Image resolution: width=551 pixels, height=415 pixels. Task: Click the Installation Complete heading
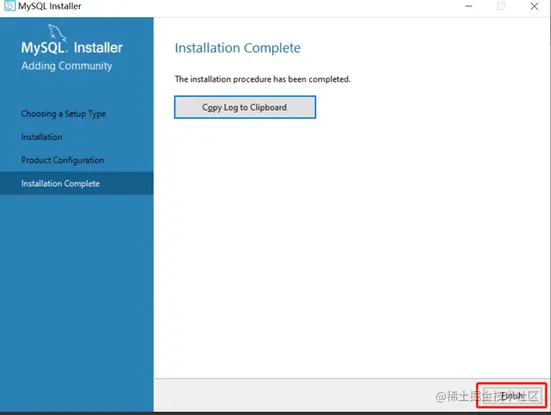pyautogui.click(x=238, y=48)
